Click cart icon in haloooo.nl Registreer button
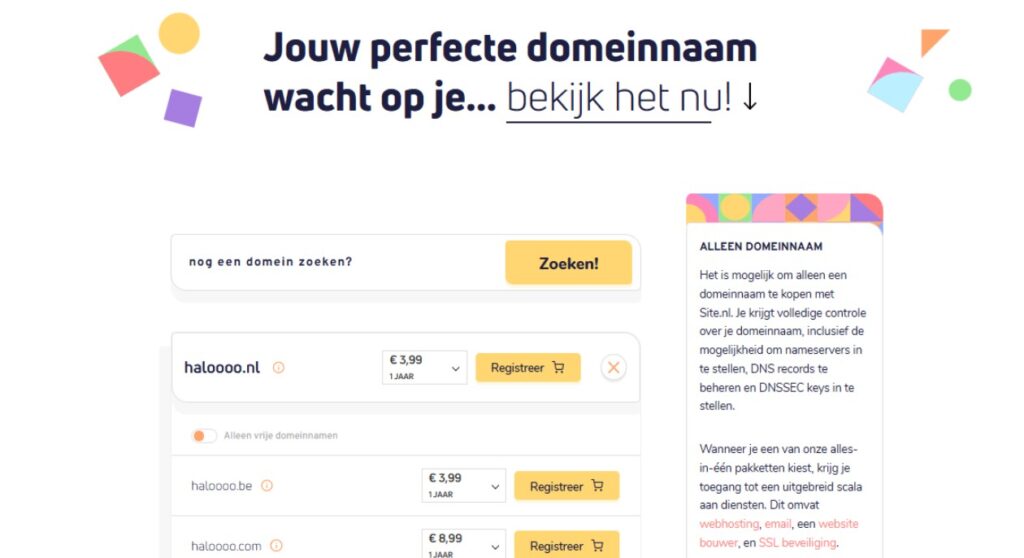Screen dimensions: 1024x558 (558, 368)
